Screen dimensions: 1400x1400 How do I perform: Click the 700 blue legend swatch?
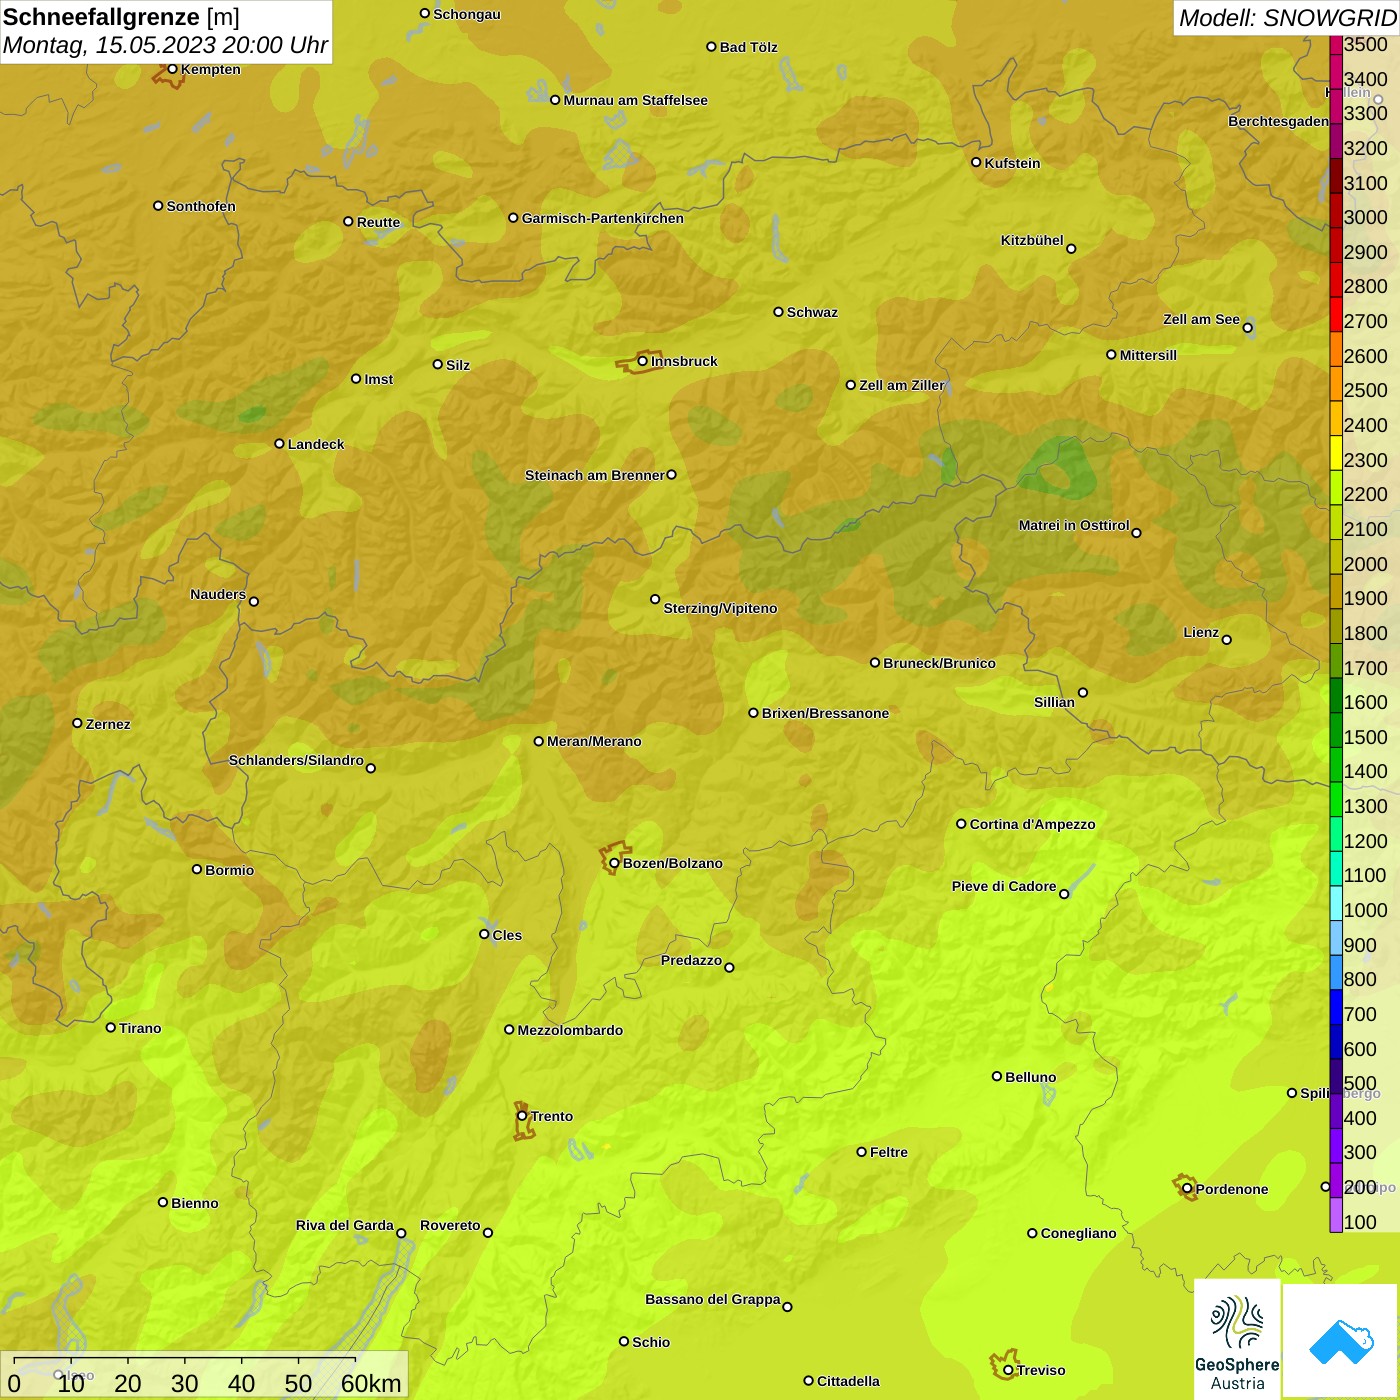click(x=1336, y=1007)
